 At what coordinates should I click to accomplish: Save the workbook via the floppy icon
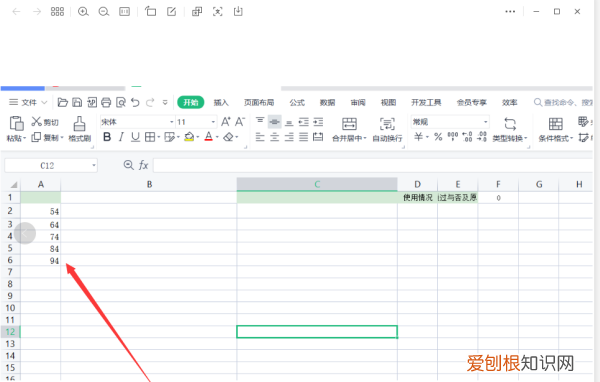(77, 102)
